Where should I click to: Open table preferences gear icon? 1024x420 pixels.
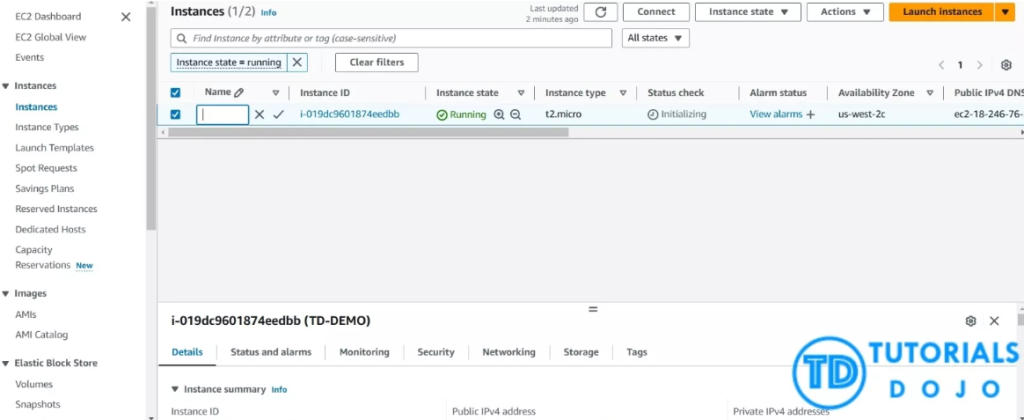coord(1006,65)
